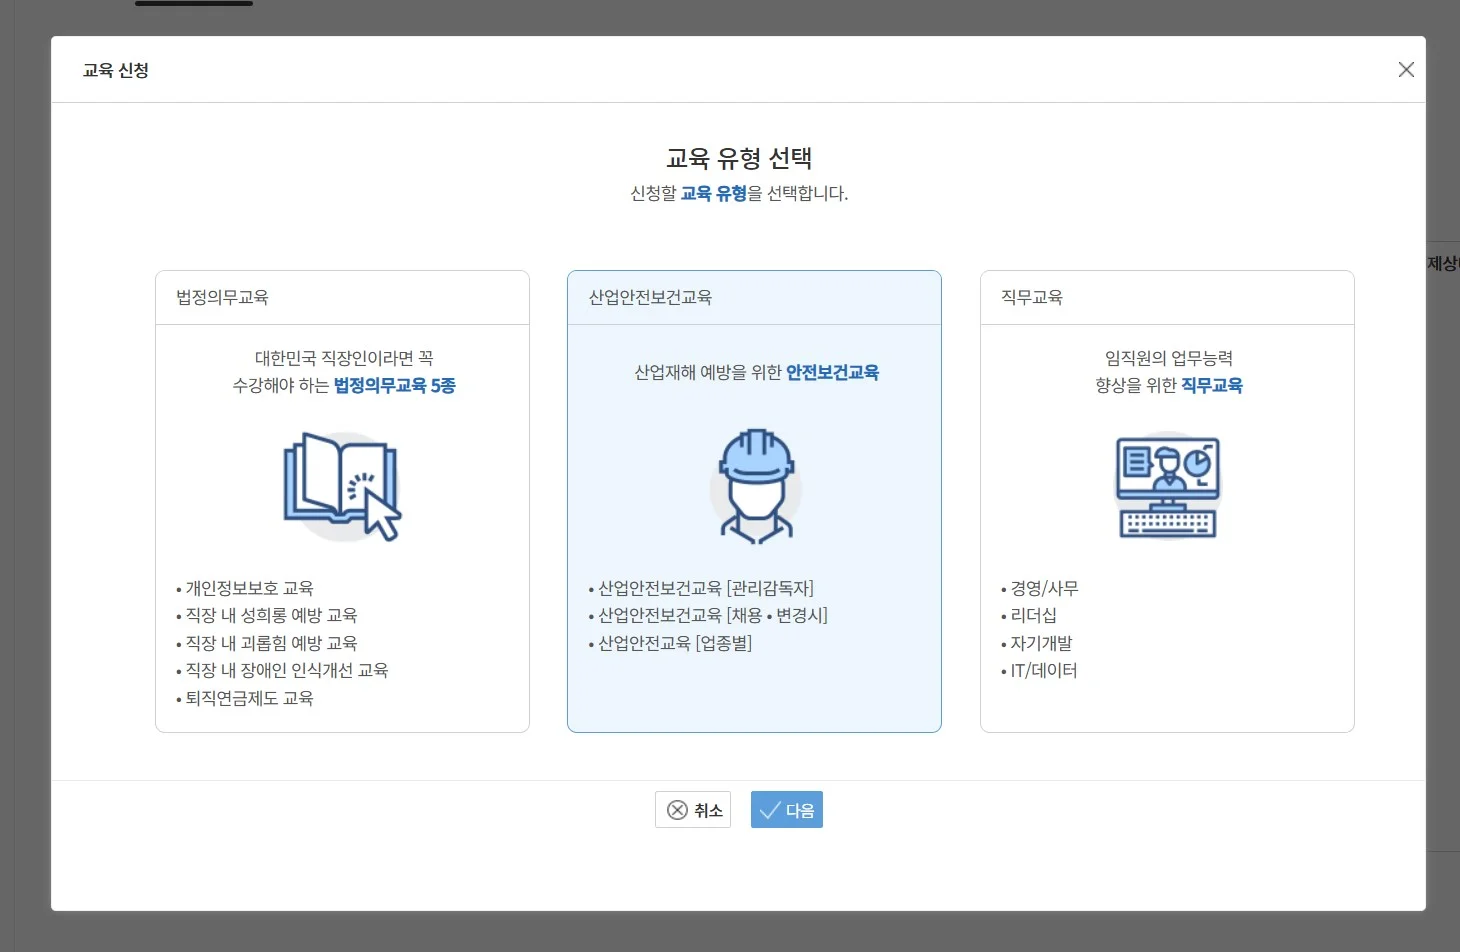Click the safety helmet worker icon
Screen dimensions: 1460x952
click(755, 487)
